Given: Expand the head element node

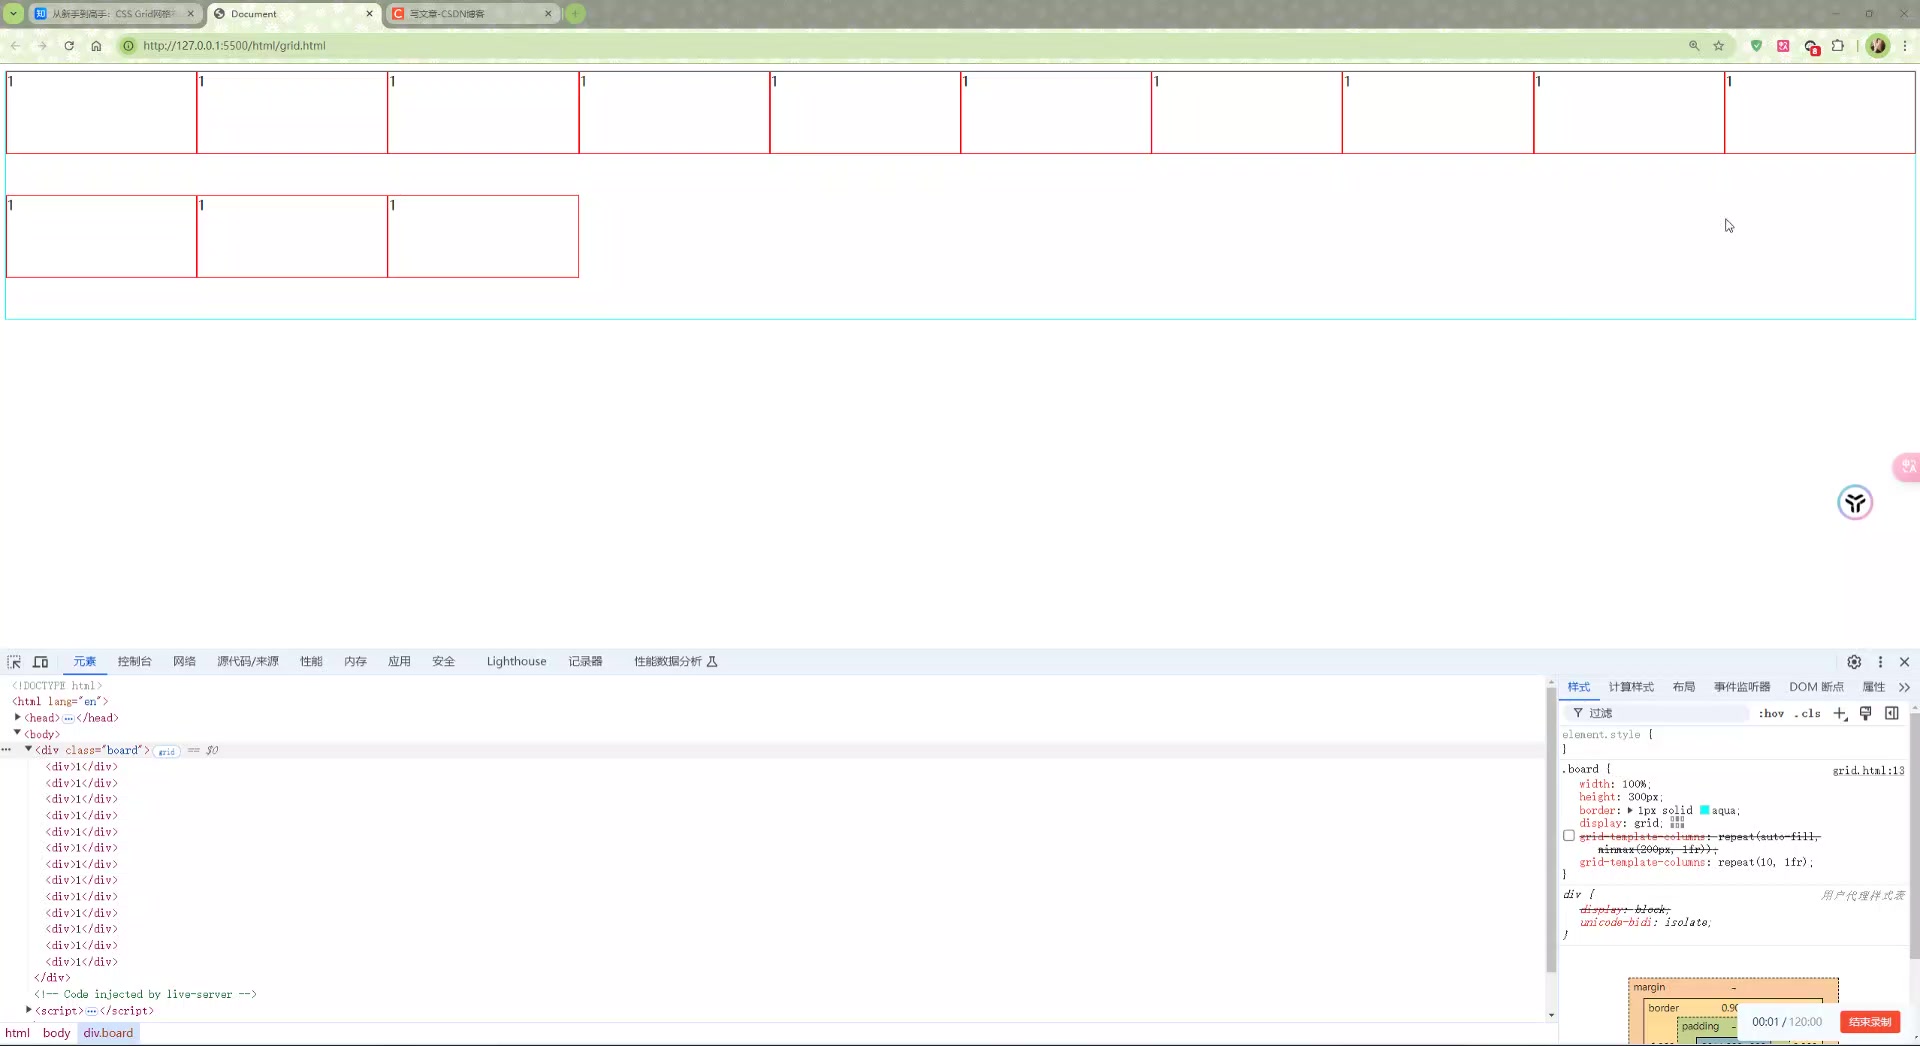Looking at the screenshot, I should [x=18, y=717].
